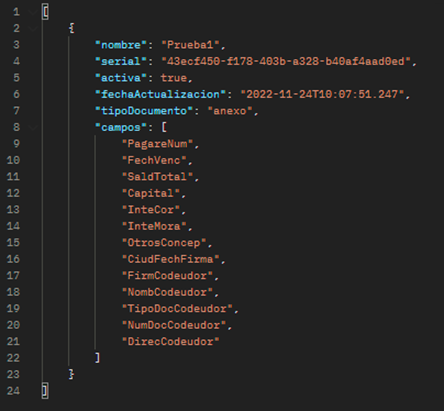Click the "Prueba1" value

[x=190, y=45]
